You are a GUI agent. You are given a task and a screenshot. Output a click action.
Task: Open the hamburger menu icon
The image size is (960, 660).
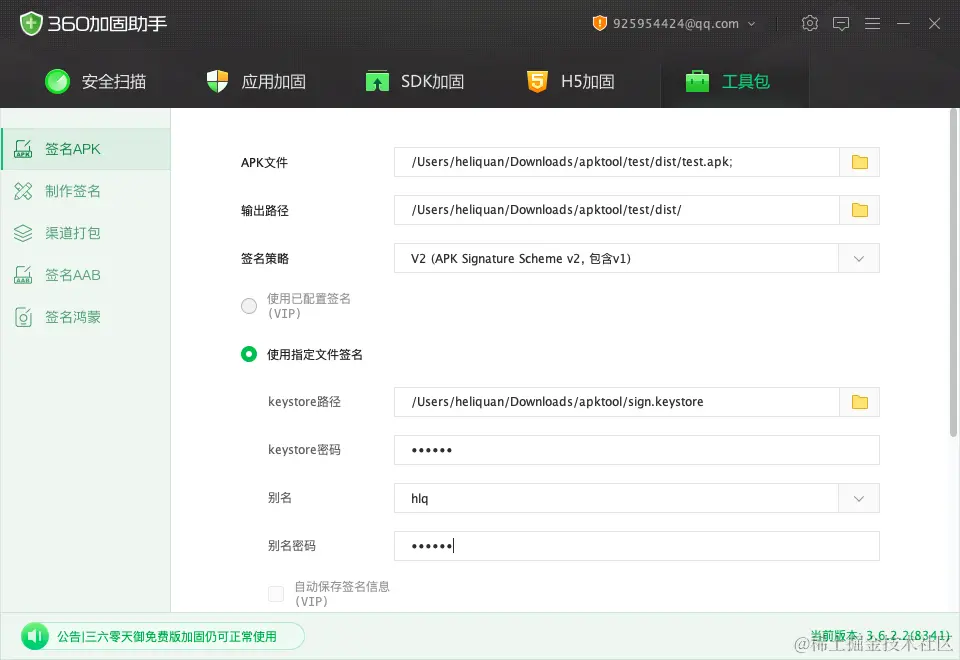click(x=872, y=24)
